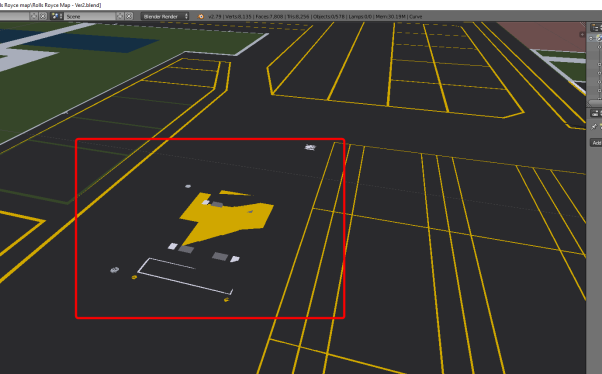Open the Blender Render engine dropdown
Screen dimensions: 602x374
coord(165,16)
